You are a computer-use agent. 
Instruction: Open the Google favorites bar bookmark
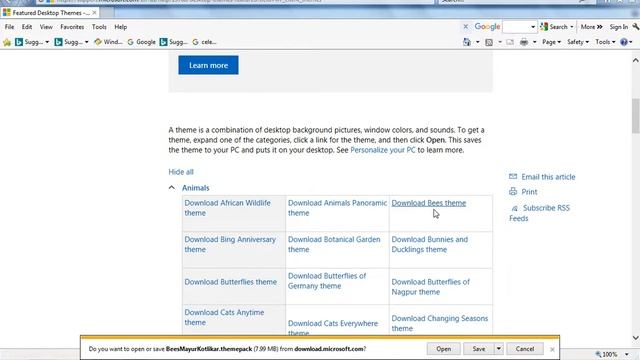pos(141,42)
